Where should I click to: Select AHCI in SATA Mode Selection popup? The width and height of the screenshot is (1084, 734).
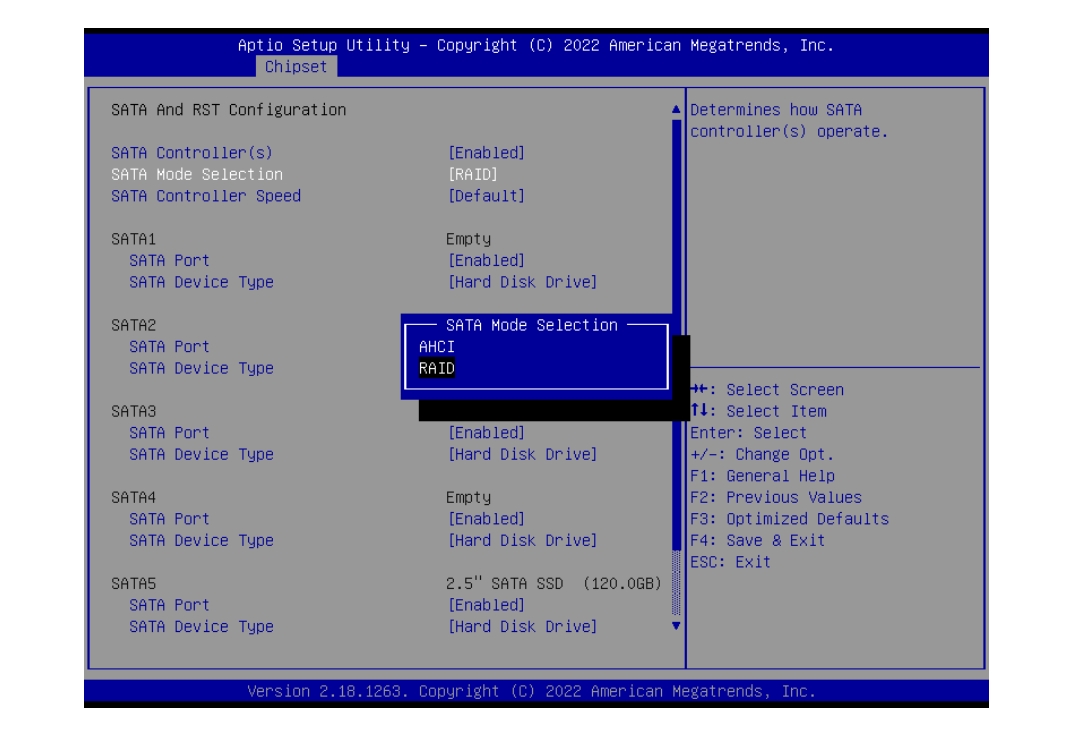tap(437, 347)
